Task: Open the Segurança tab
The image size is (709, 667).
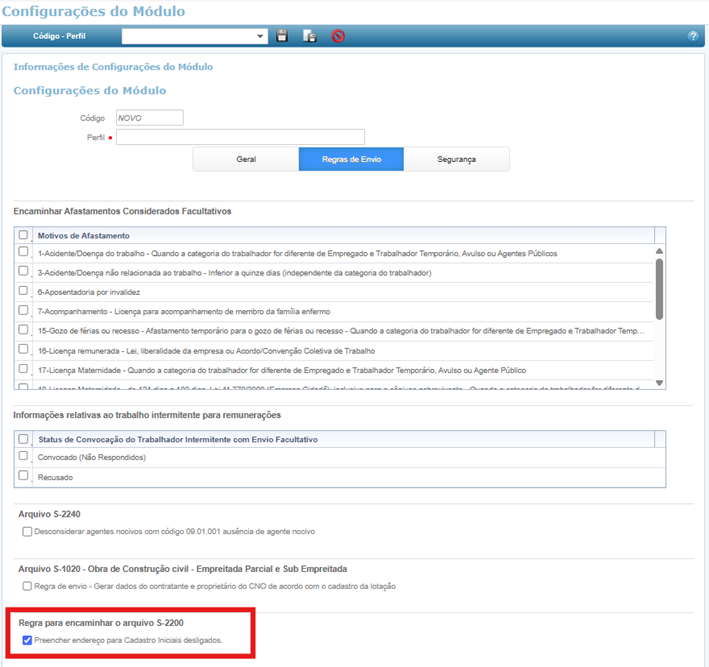Action: 456,159
